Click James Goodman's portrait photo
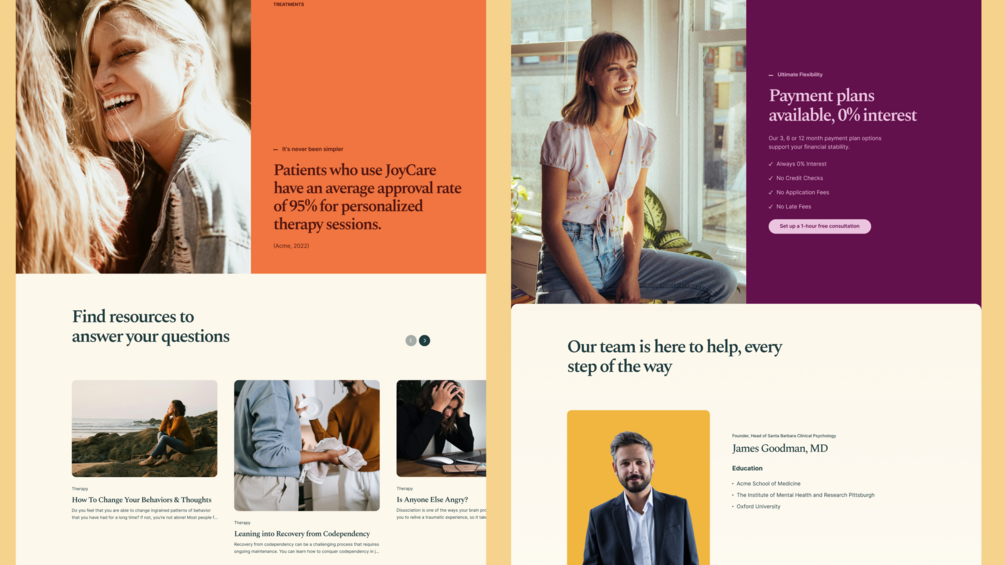1005x565 pixels. [x=638, y=487]
